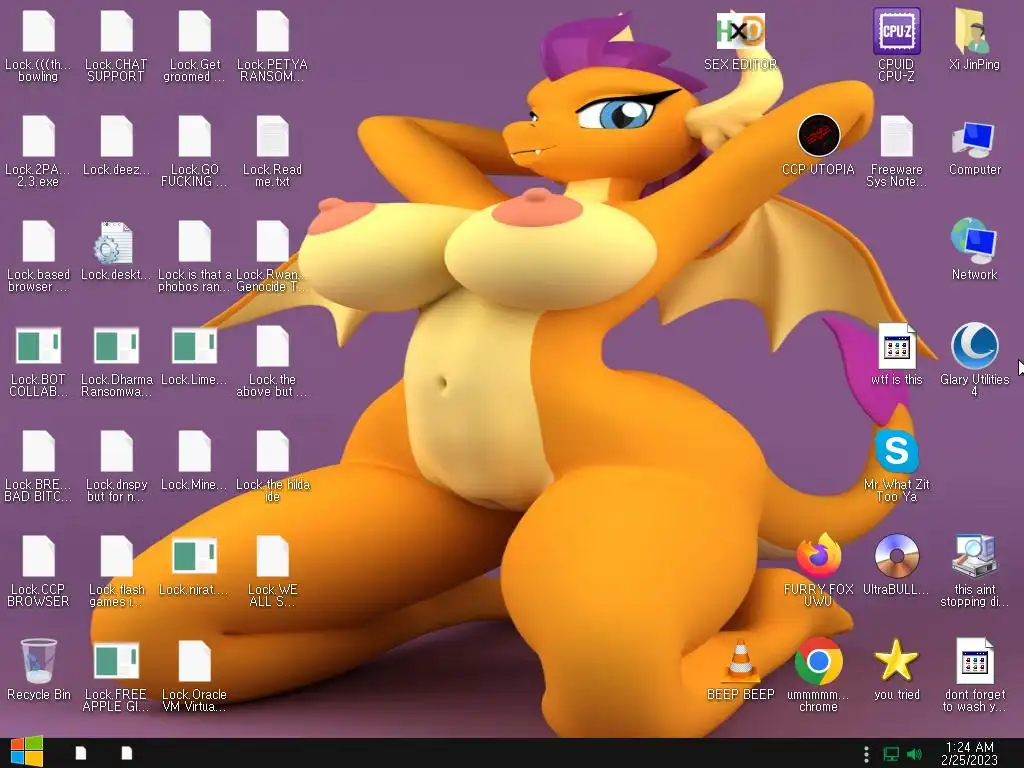The height and width of the screenshot is (768, 1024).
Task: Launch Skype icon labeled Mr. What Zit Too Ya
Action: (897, 451)
